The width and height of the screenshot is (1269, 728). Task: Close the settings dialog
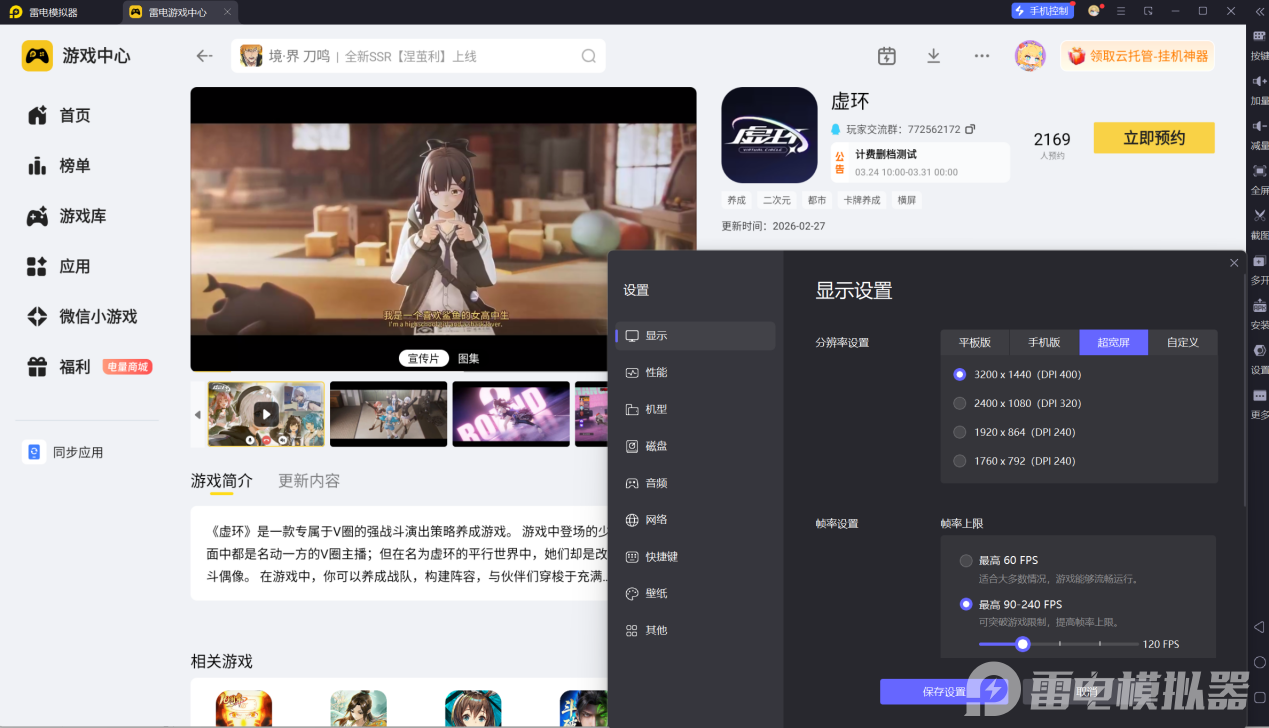click(1234, 263)
